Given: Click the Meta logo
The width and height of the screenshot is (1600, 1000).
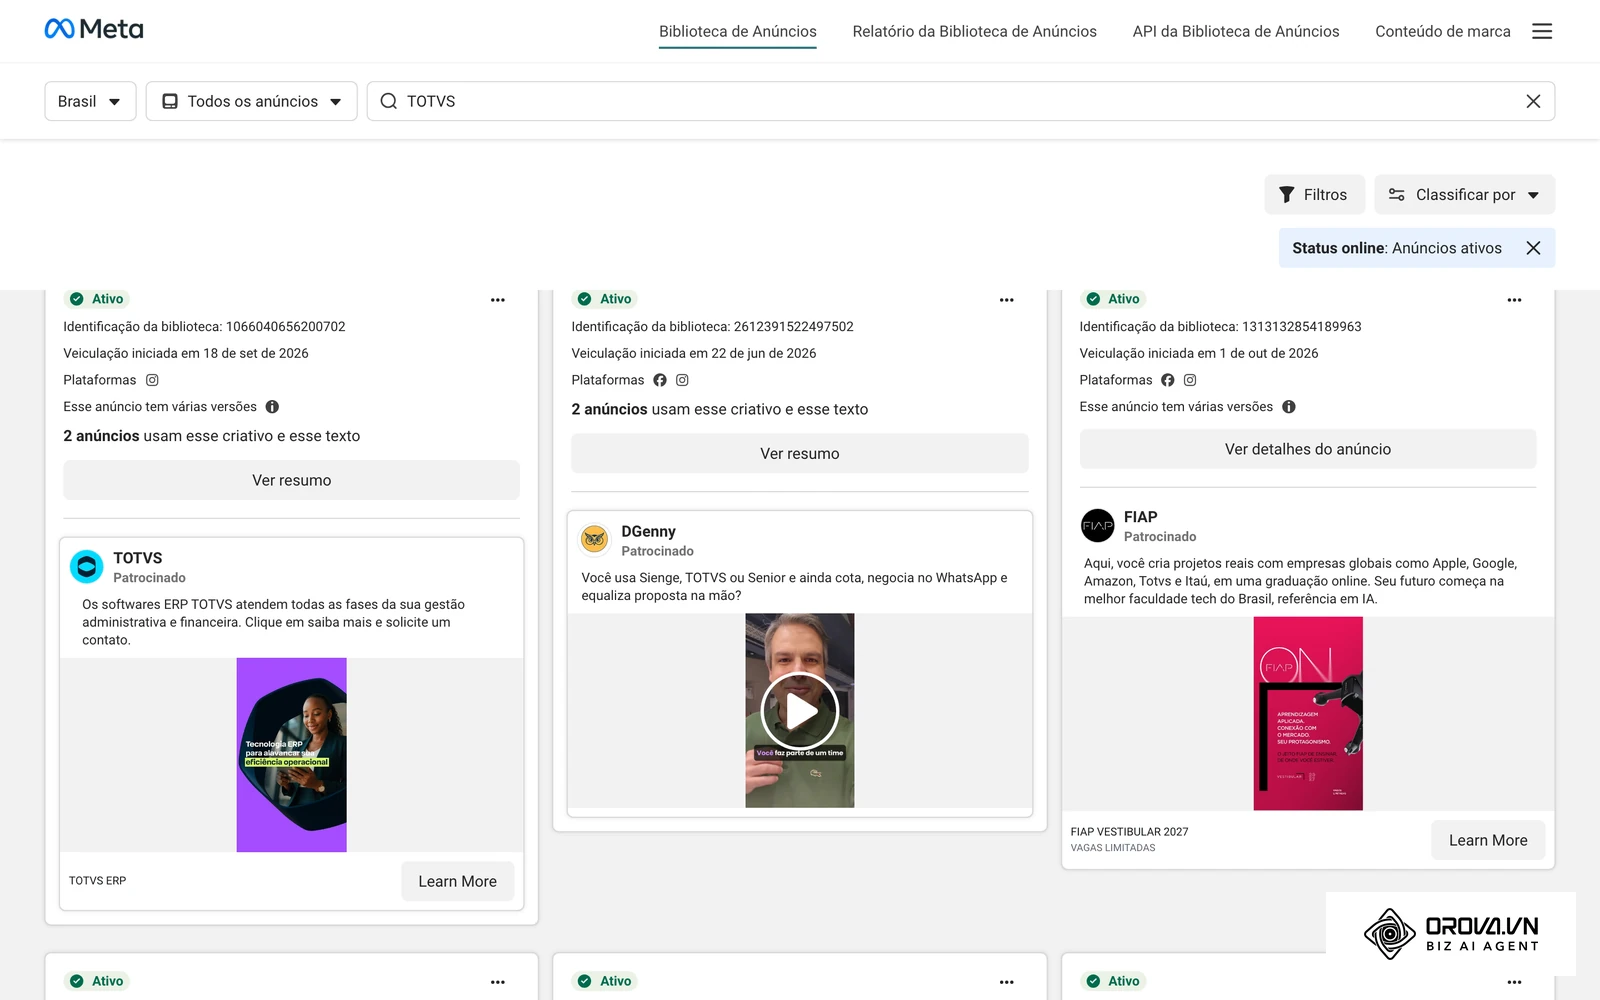Looking at the screenshot, I should point(94,29).
